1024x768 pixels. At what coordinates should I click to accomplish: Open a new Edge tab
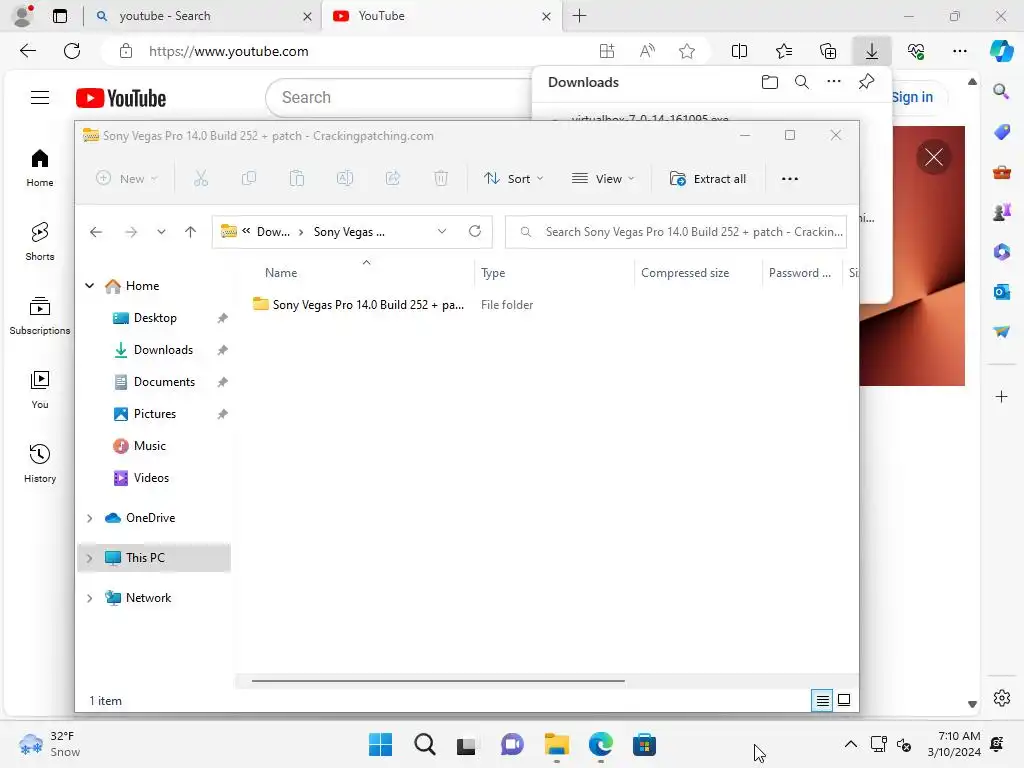tap(579, 16)
